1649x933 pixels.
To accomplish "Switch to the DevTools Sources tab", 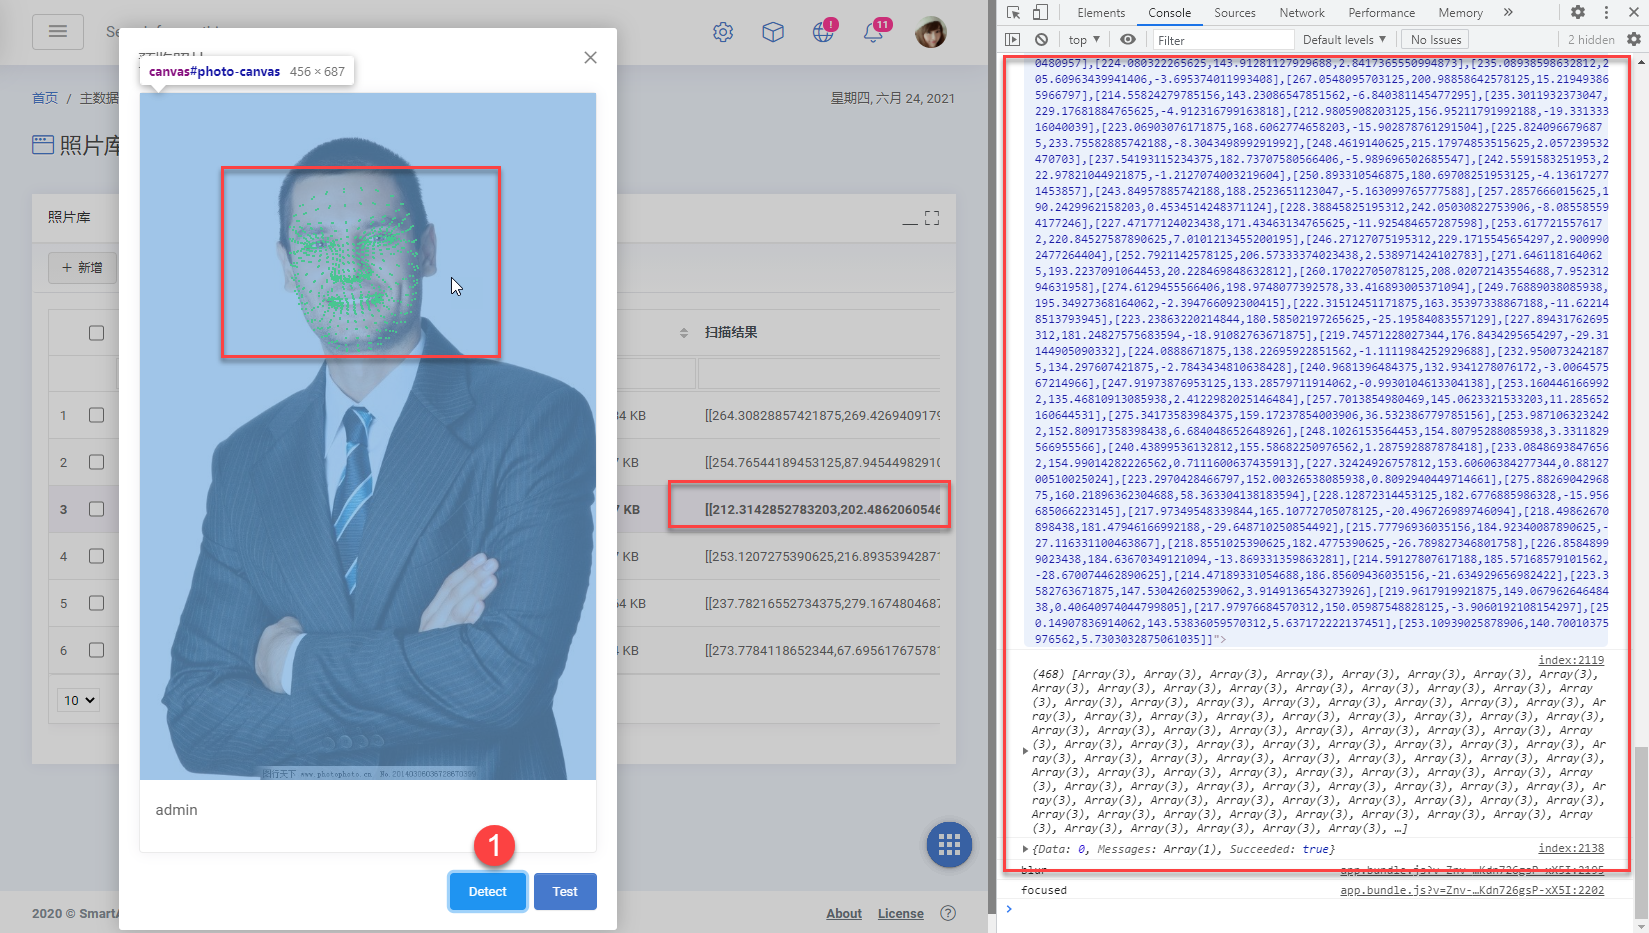I will tap(1235, 13).
